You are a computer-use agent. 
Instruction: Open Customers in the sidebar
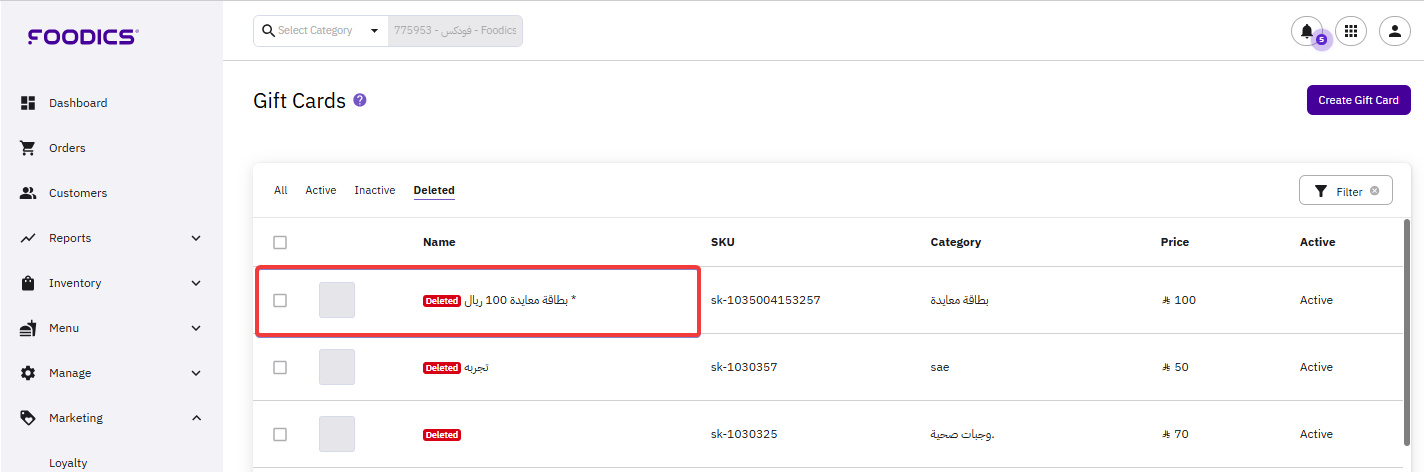point(77,193)
